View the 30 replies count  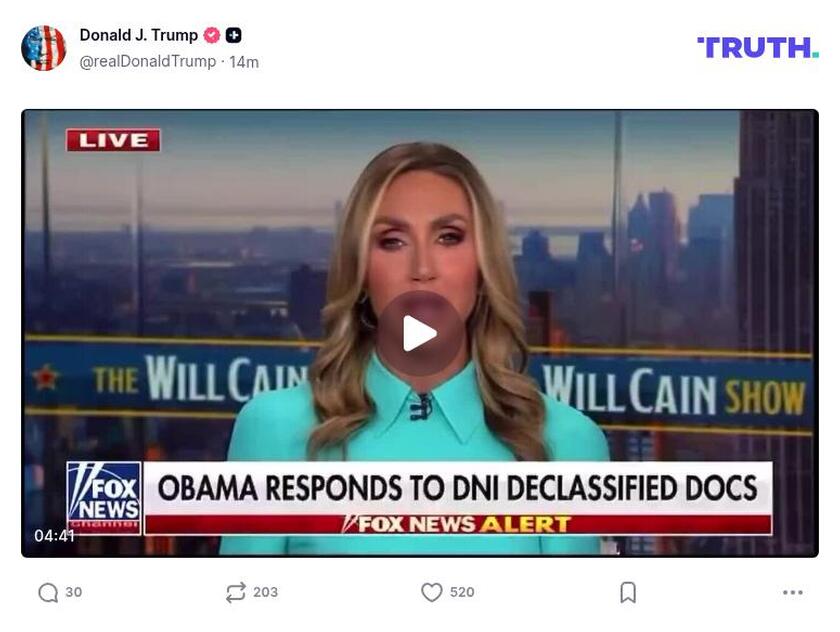[74, 592]
